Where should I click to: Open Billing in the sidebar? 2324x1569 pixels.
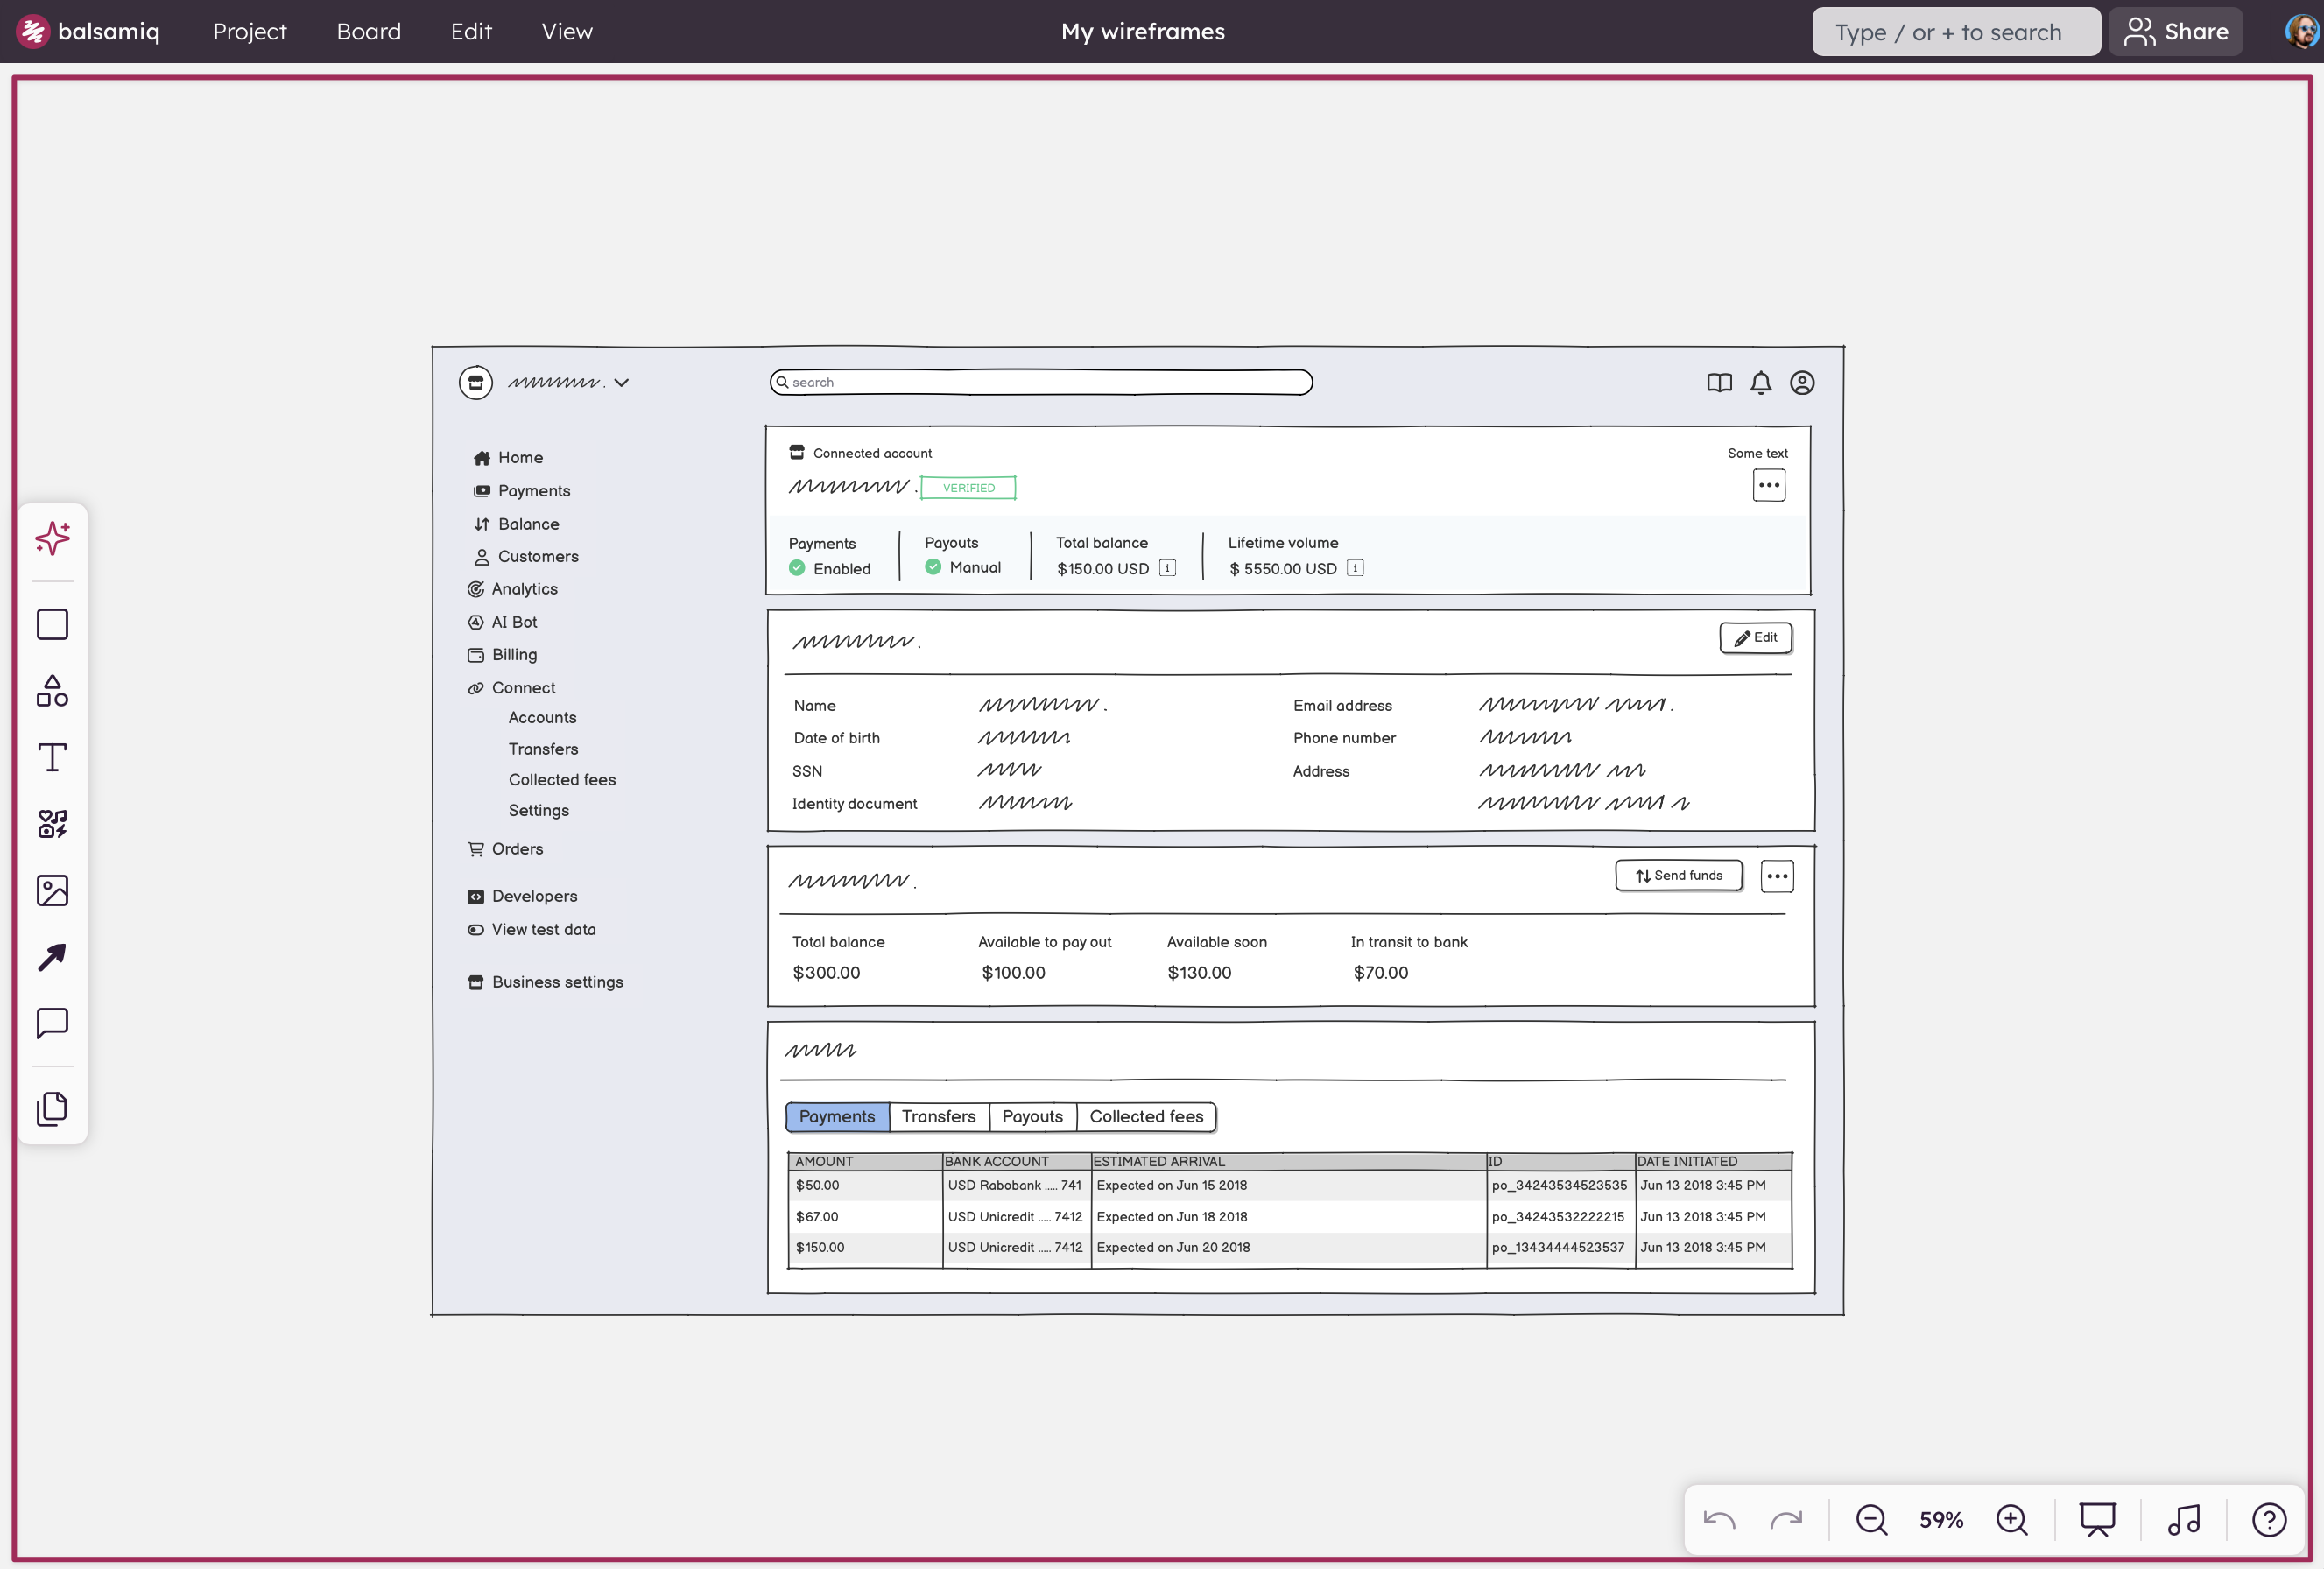tap(502, 655)
